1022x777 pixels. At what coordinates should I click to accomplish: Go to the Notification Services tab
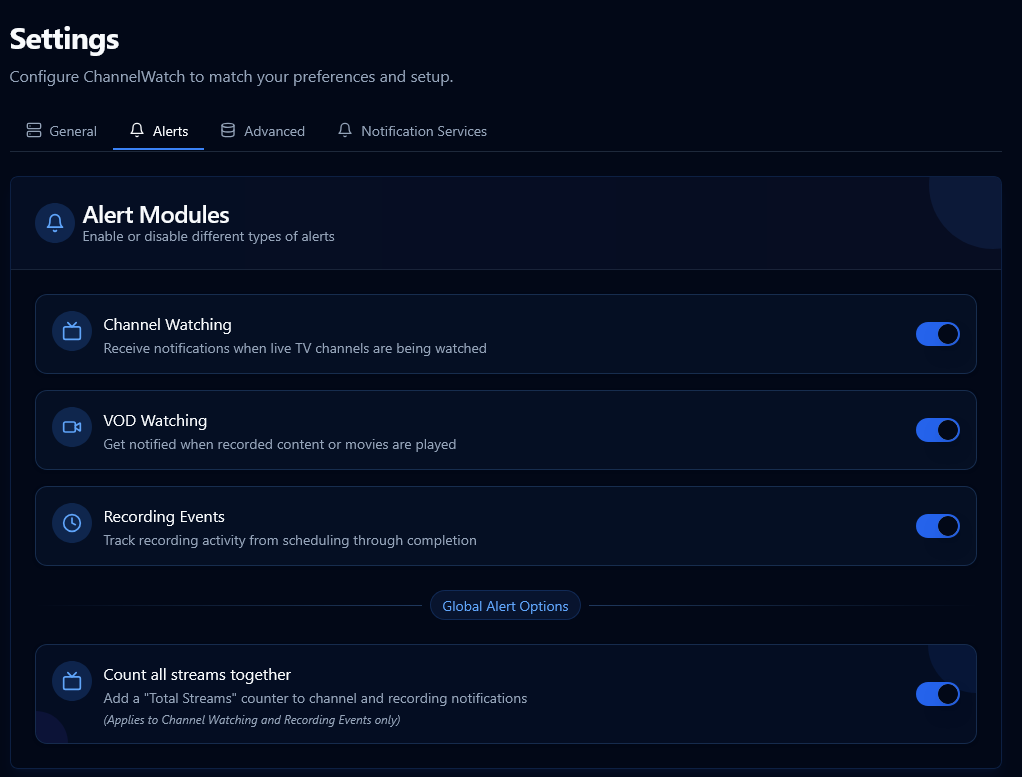pyautogui.click(x=424, y=131)
